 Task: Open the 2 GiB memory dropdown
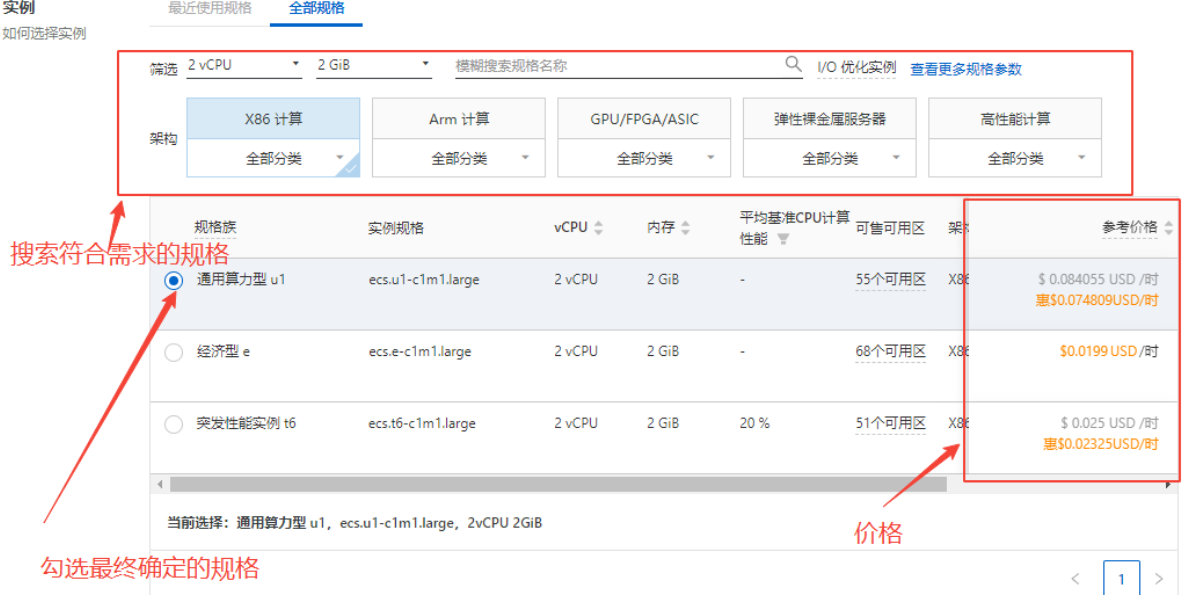tap(373, 65)
